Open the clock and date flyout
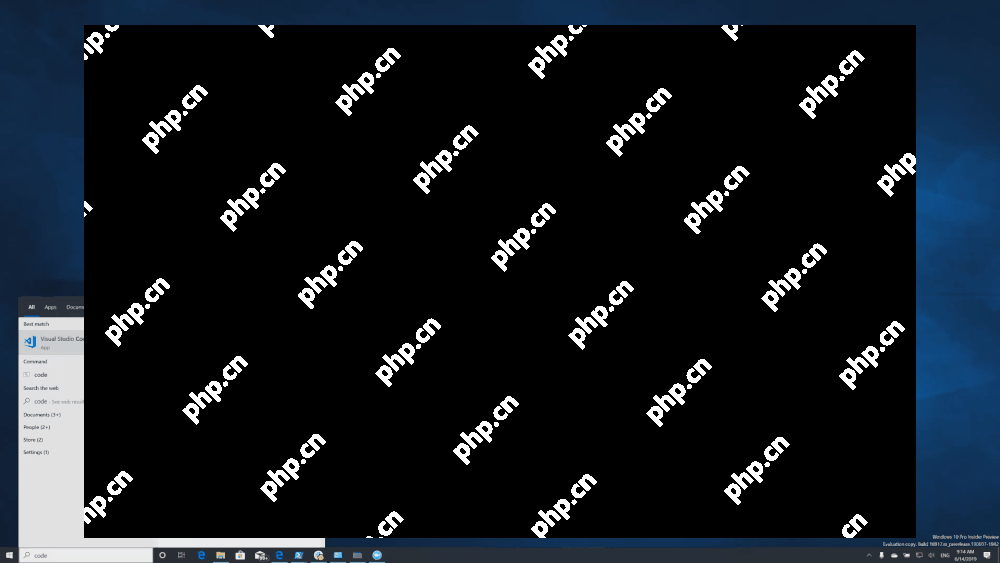Viewport: 1000px width, 563px height. click(966, 555)
